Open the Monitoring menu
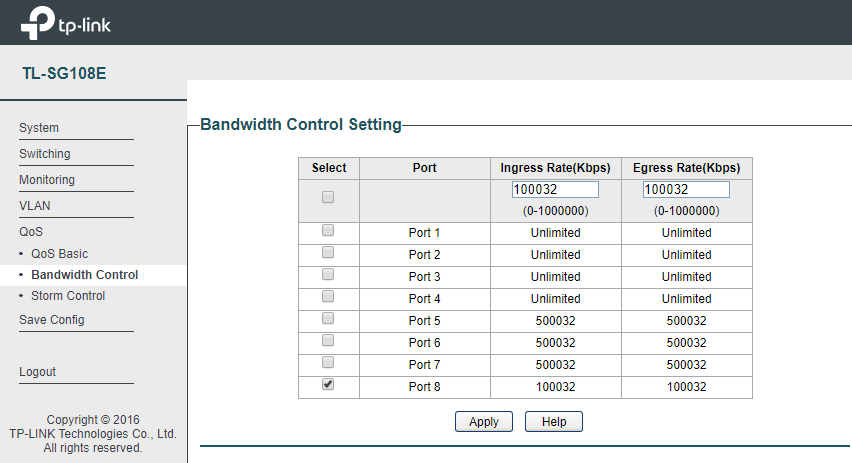The image size is (852, 463). [47, 180]
